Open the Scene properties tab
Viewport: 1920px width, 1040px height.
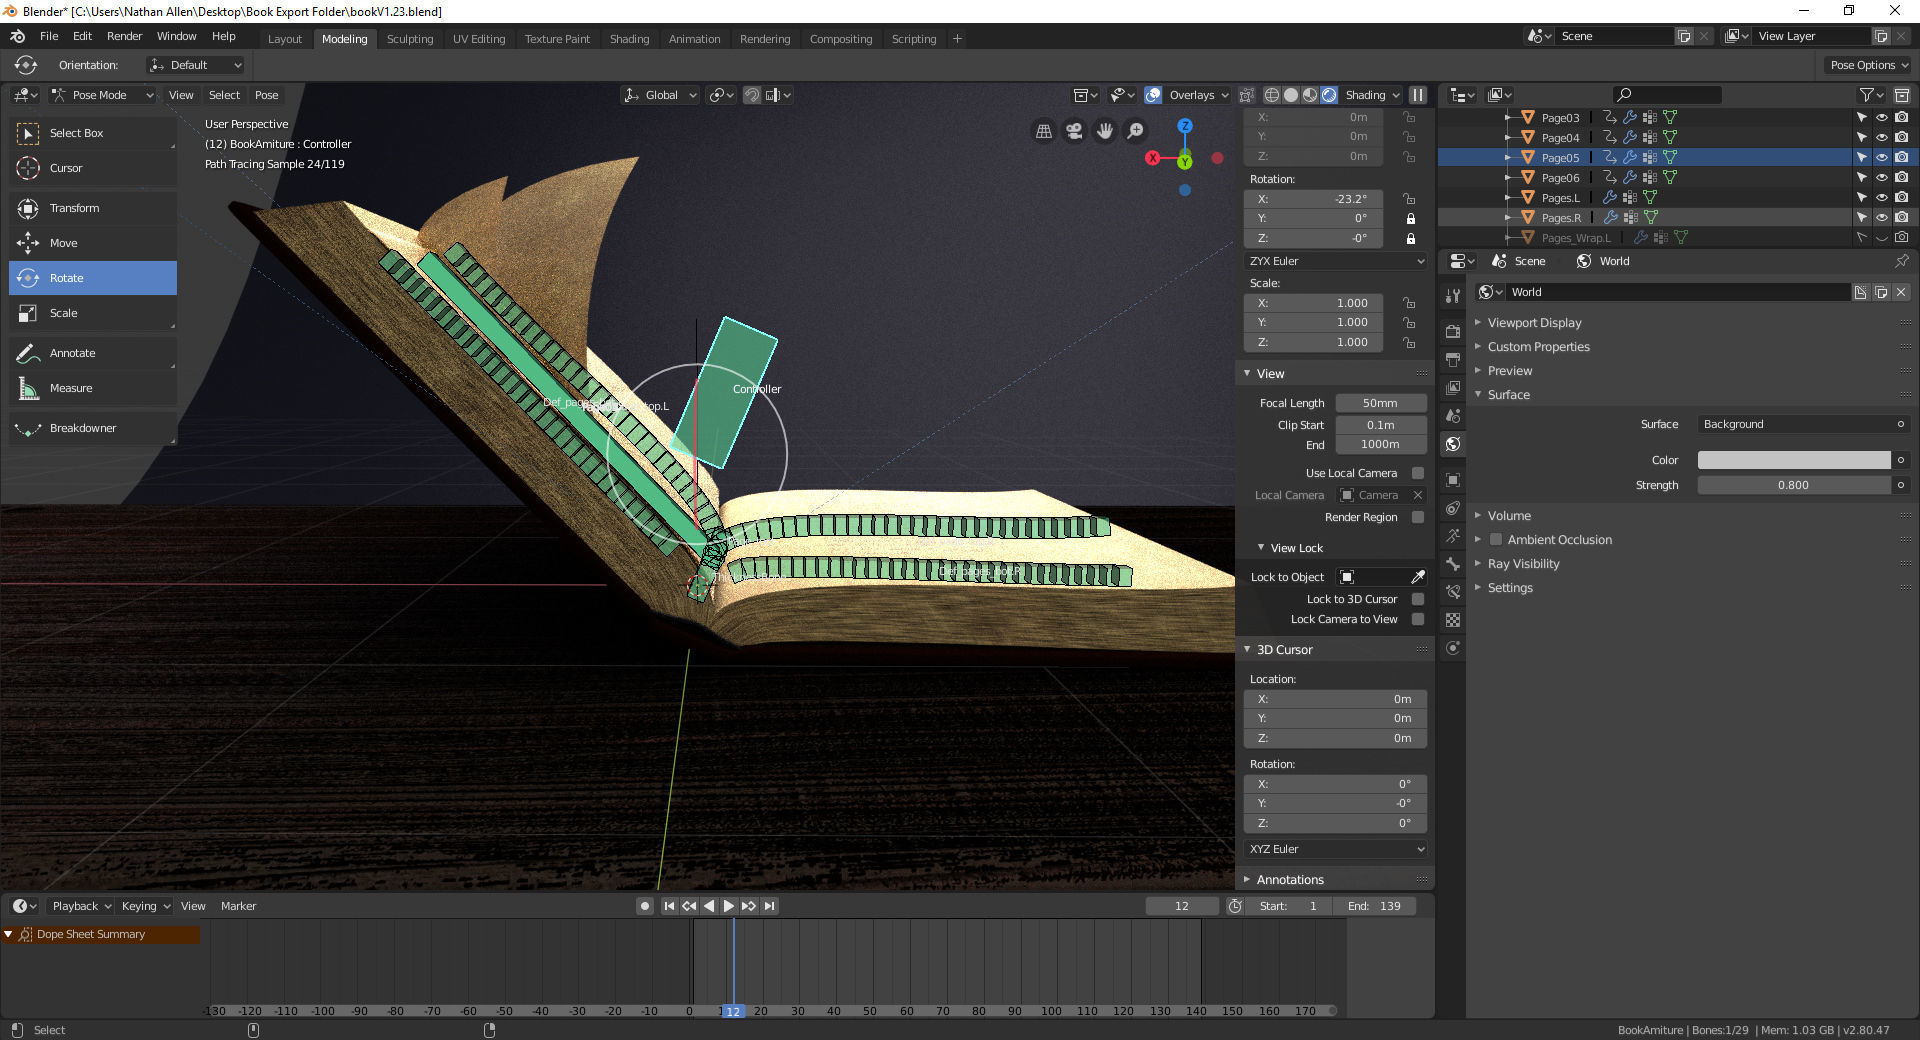[x=1453, y=415]
